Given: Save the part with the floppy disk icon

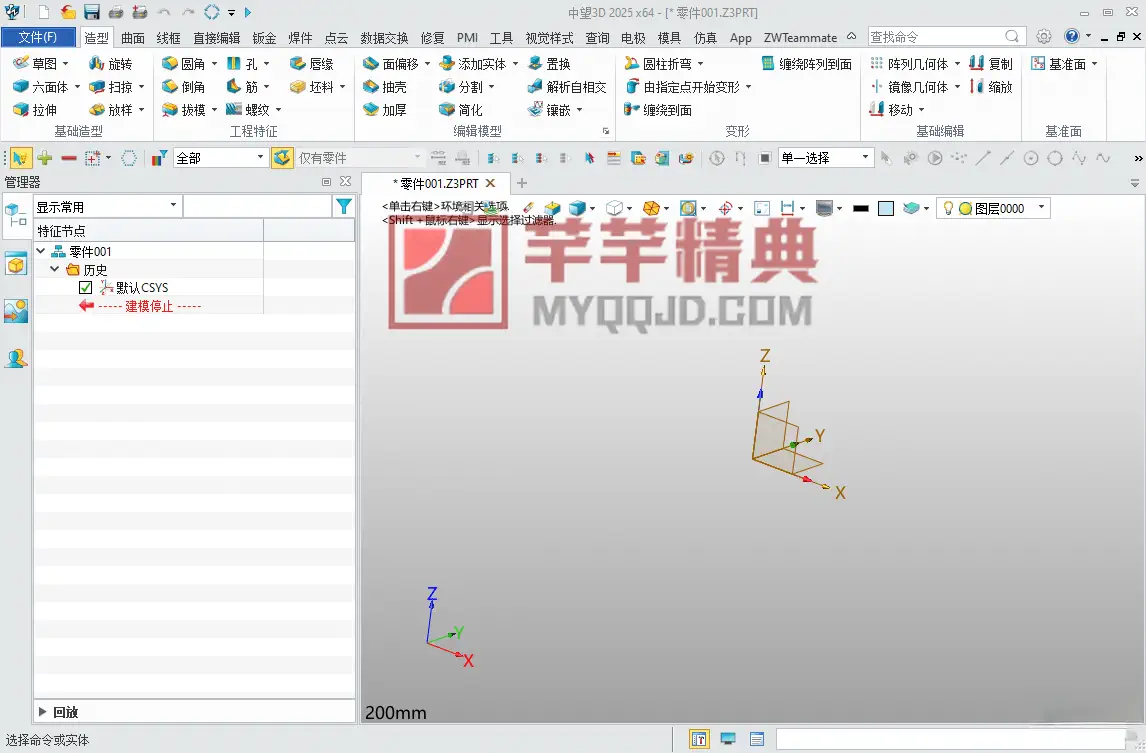Looking at the screenshot, I should coord(91,12).
